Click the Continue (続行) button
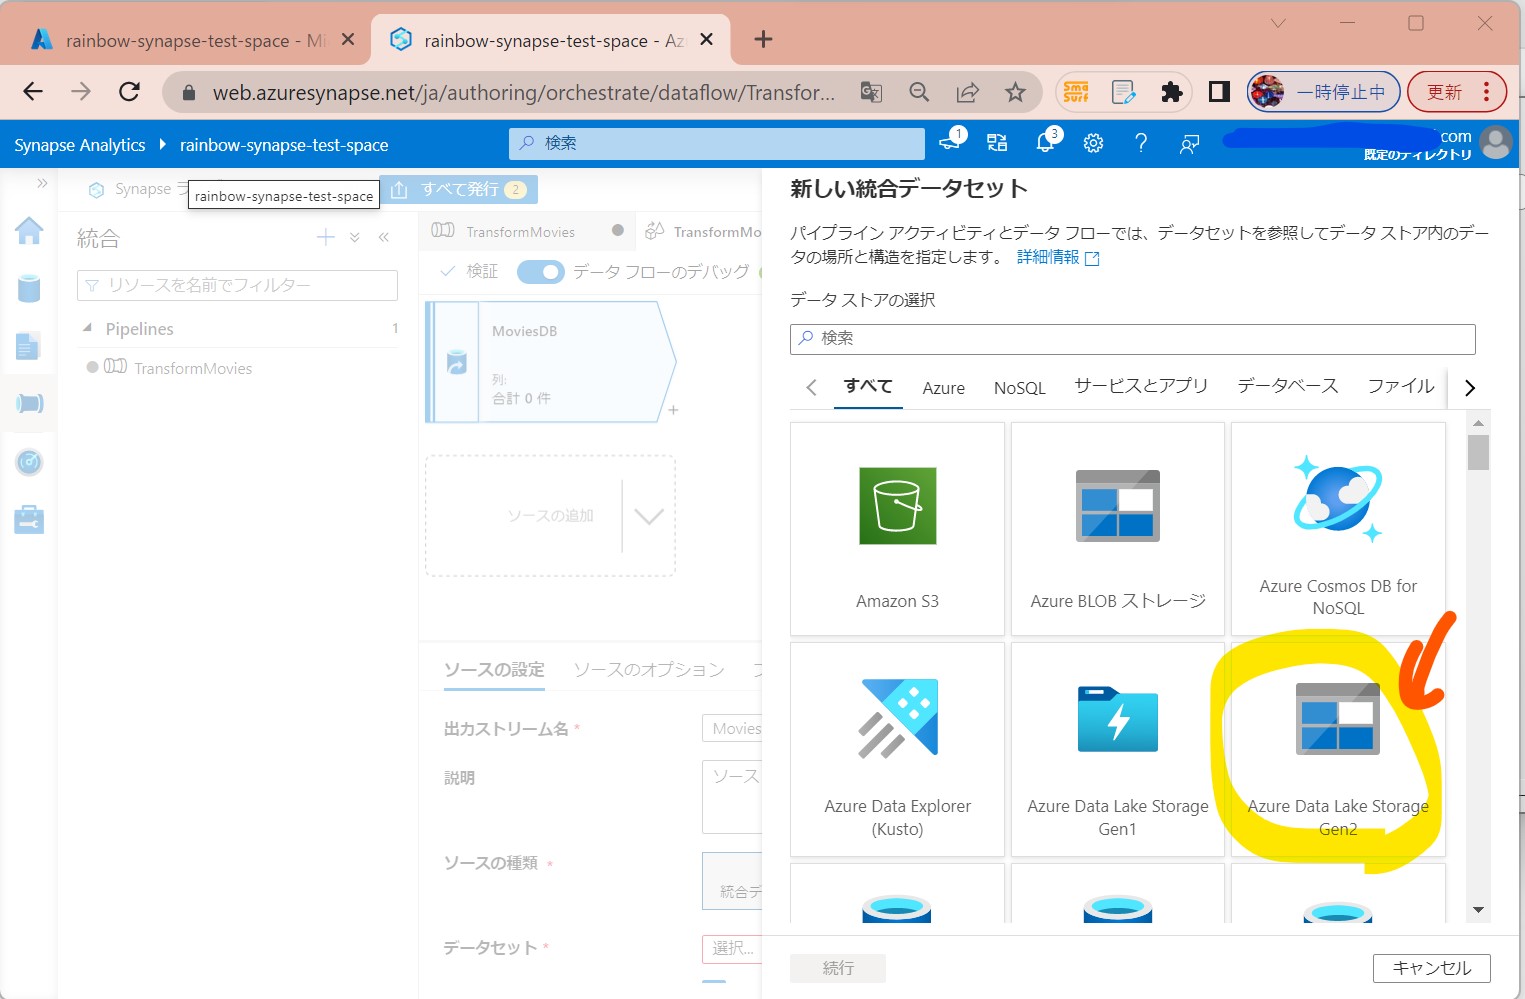The image size is (1525, 999). tap(838, 968)
